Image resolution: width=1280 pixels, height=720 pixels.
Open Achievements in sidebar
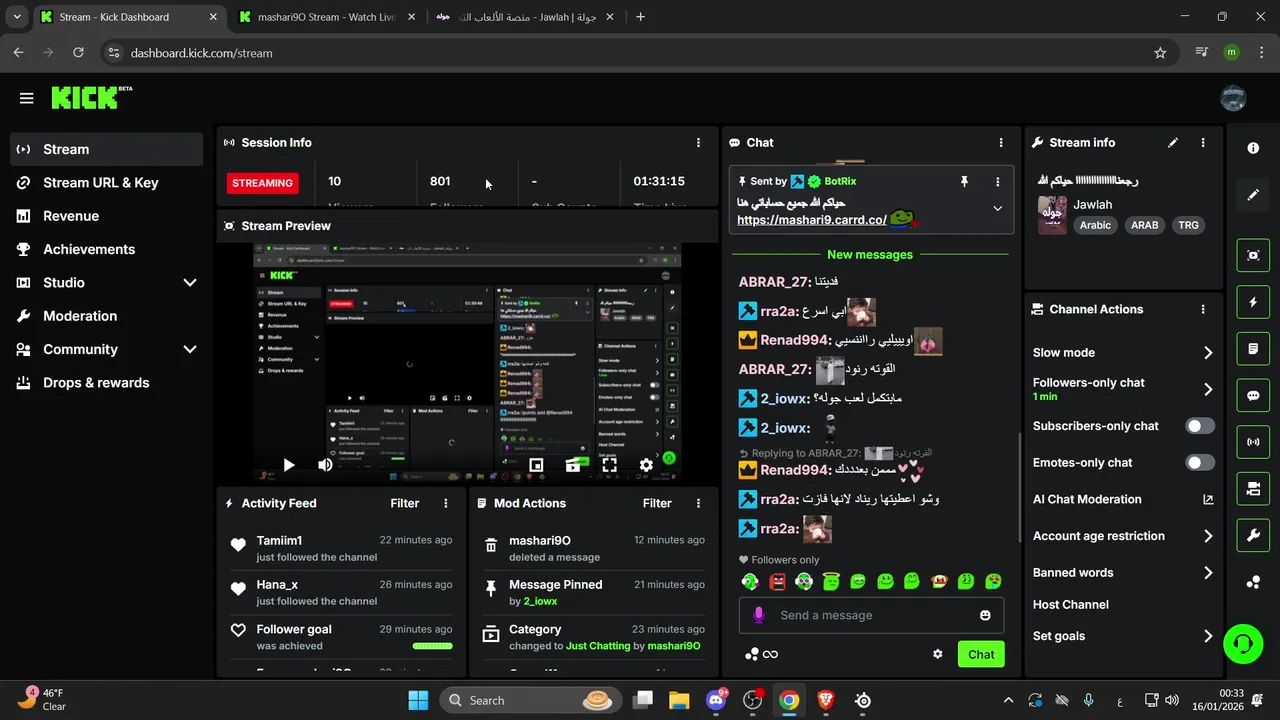coord(106,249)
